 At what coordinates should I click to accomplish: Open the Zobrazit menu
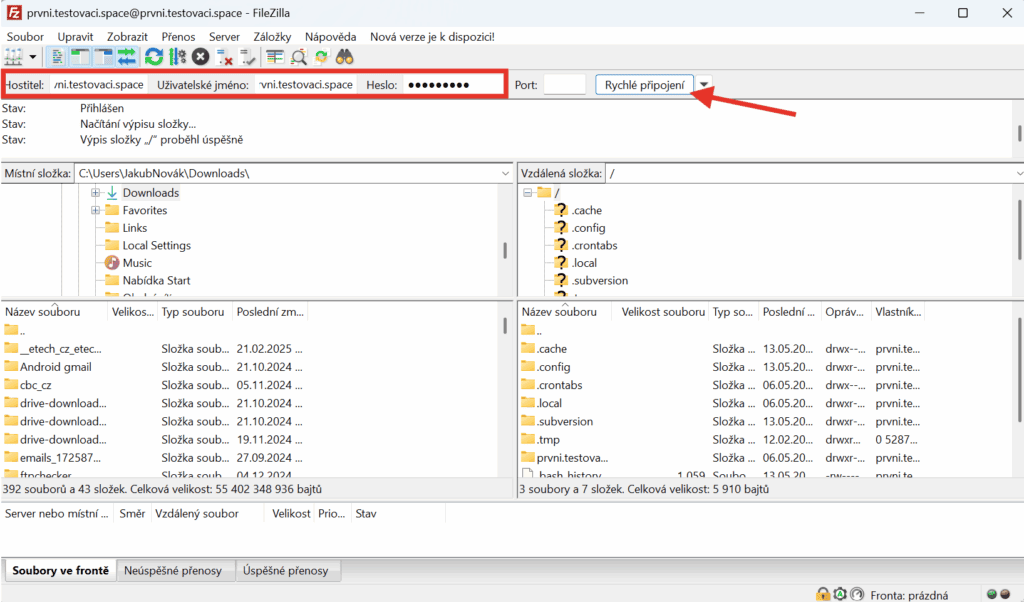[x=127, y=37]
